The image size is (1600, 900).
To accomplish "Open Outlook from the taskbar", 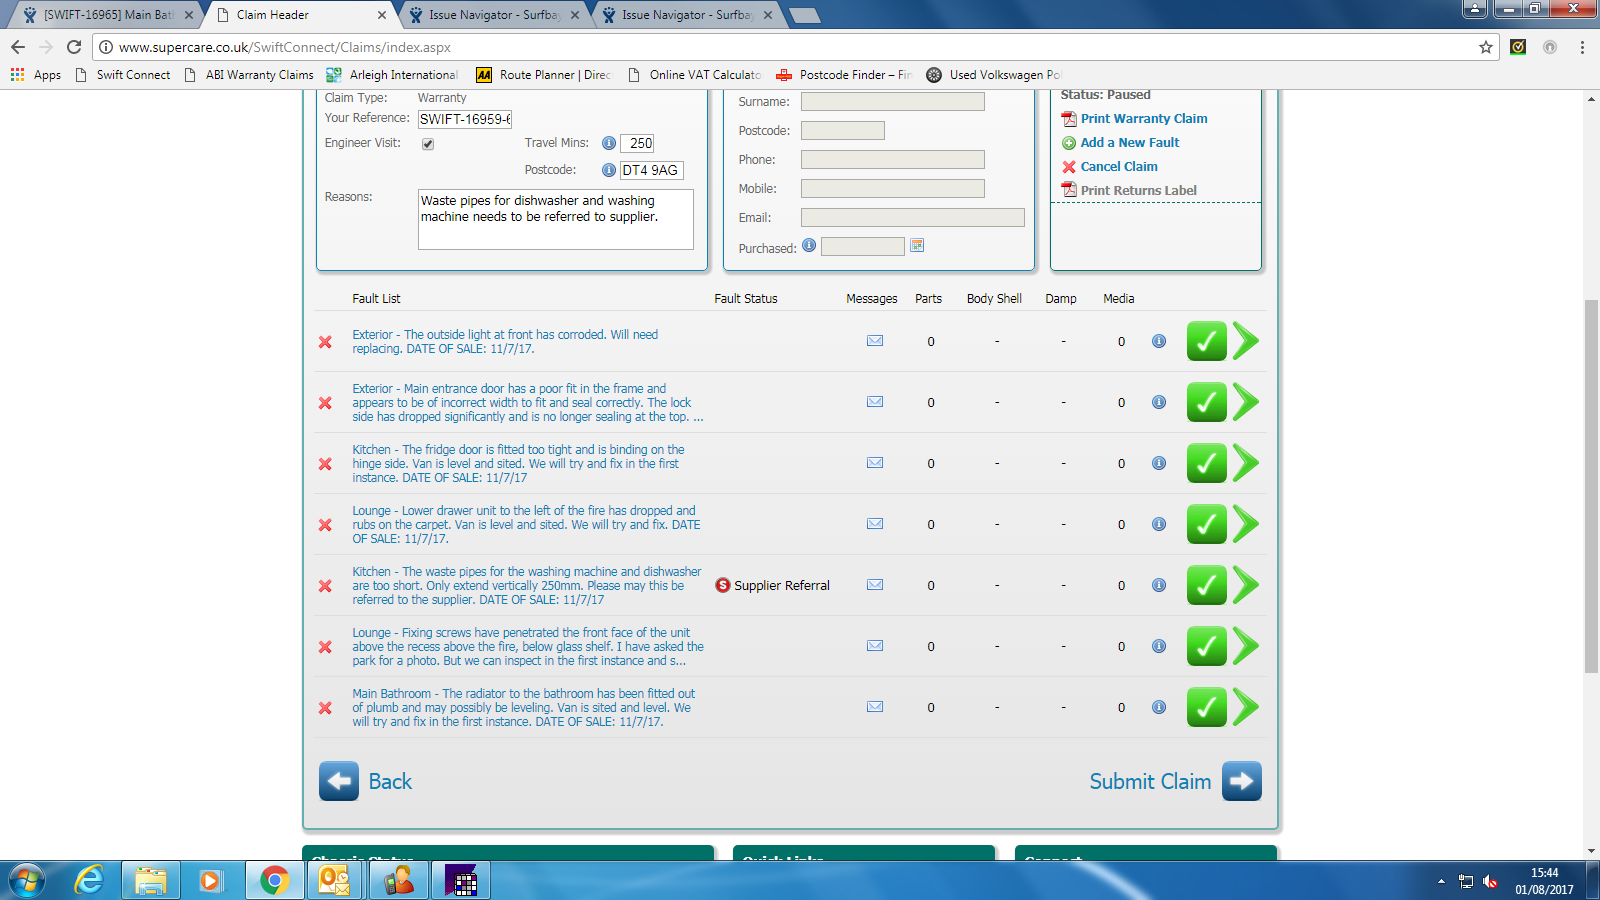I will pos(335,881).
